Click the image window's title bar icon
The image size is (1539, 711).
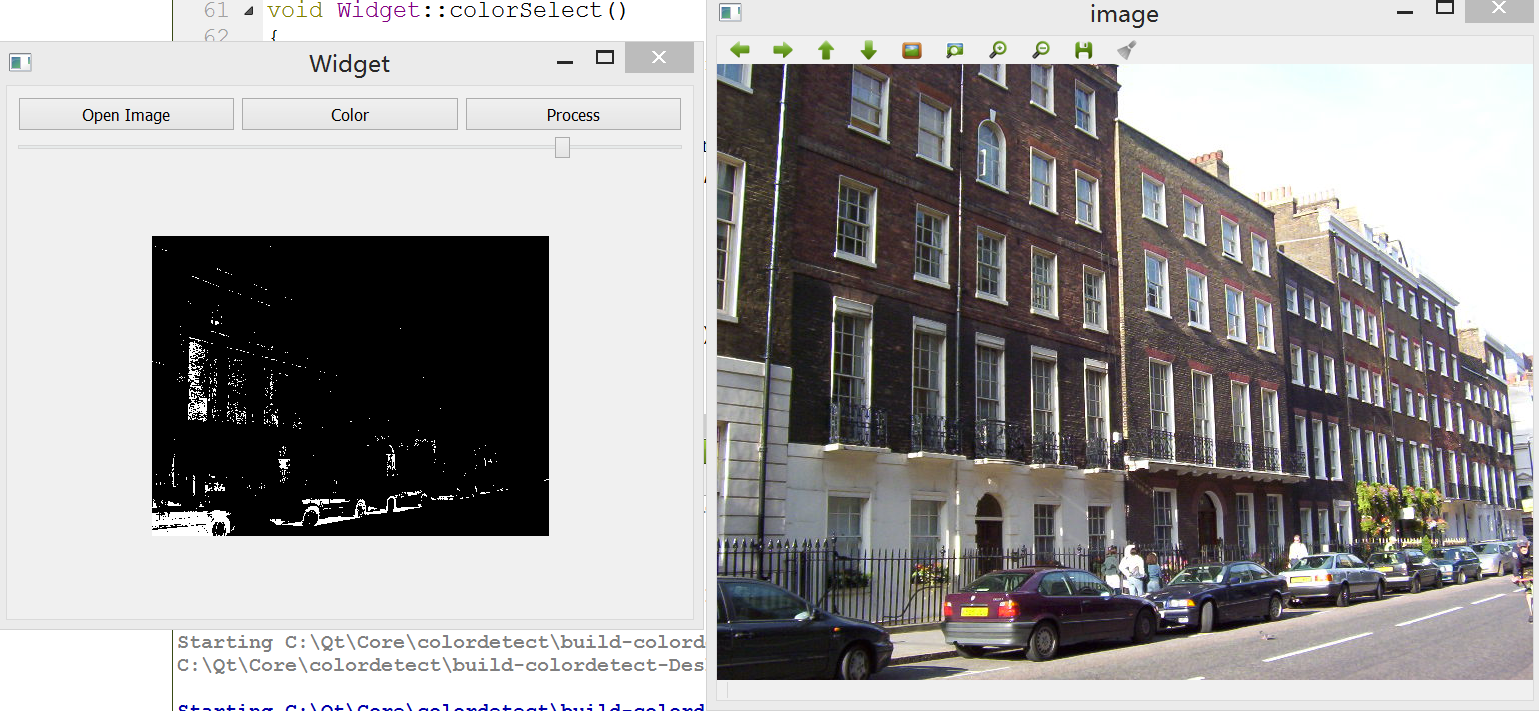731,13
